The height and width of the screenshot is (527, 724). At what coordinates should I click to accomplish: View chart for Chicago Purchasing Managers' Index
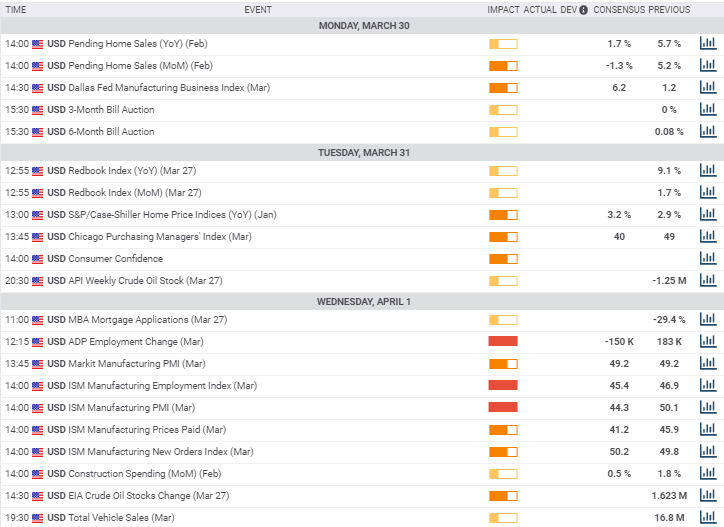[708, 237]
